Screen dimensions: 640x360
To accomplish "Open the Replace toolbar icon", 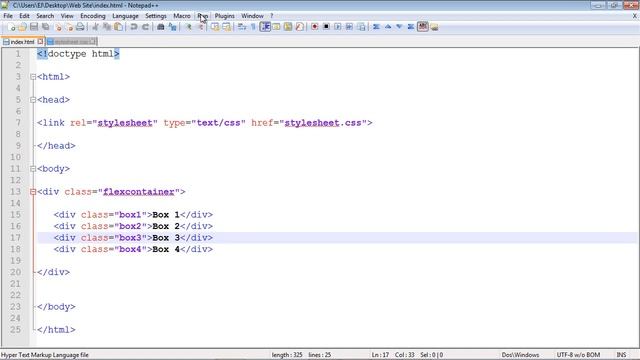I will point(173,27).
